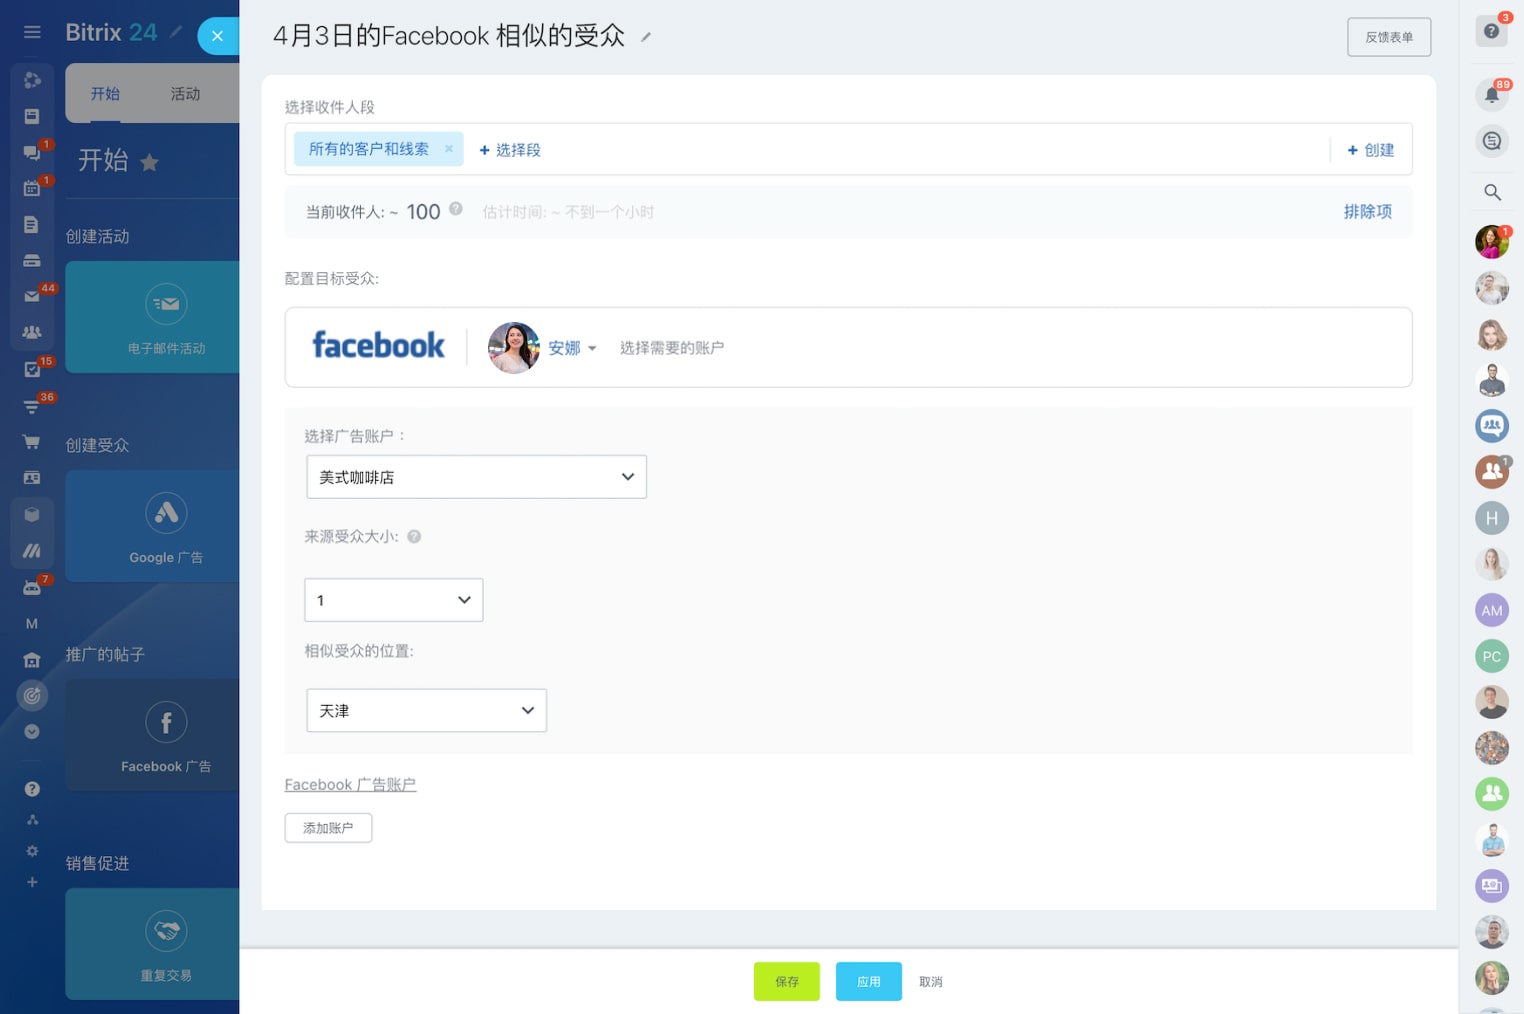Screen dimensions: 1524x1014
Task: Open the 电子邮件活动 tile
Action: [x=153, y=317]
